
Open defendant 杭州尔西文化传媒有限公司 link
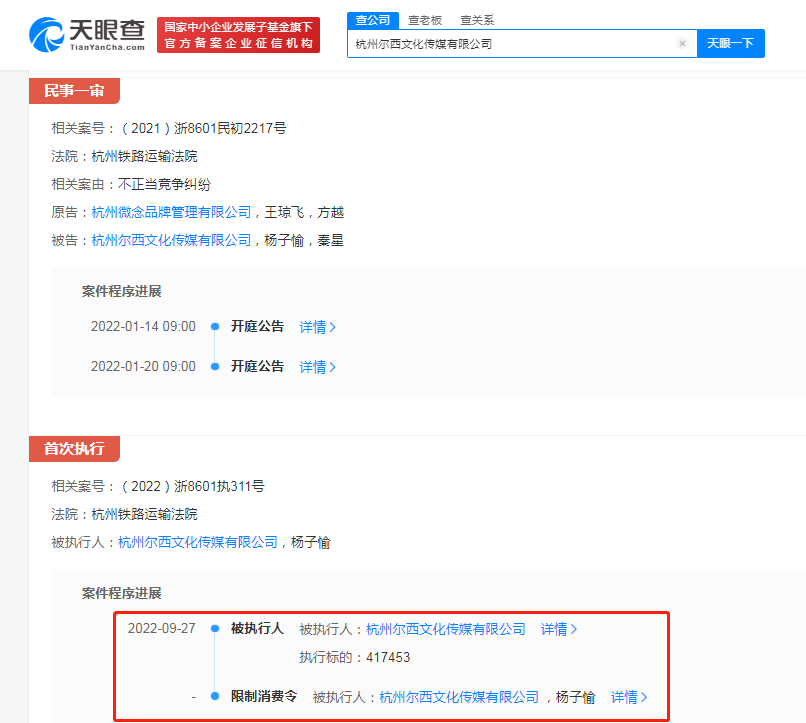(171, 240)
